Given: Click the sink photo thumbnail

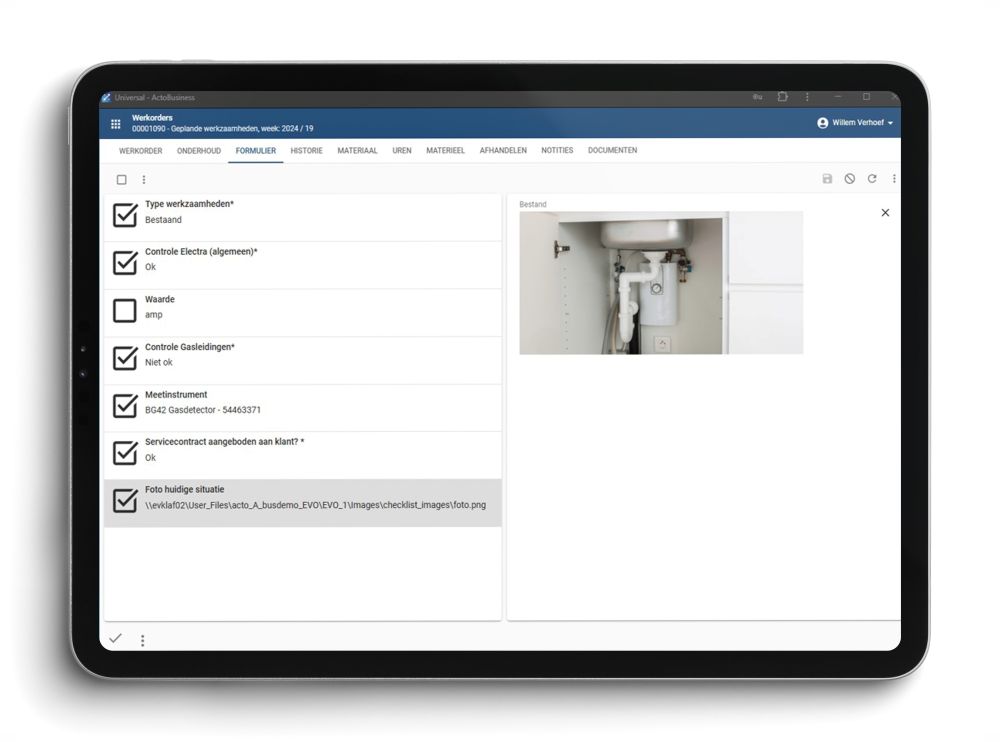Looking at the screenshot, I should pyautogui.click(x=621, y=286).
